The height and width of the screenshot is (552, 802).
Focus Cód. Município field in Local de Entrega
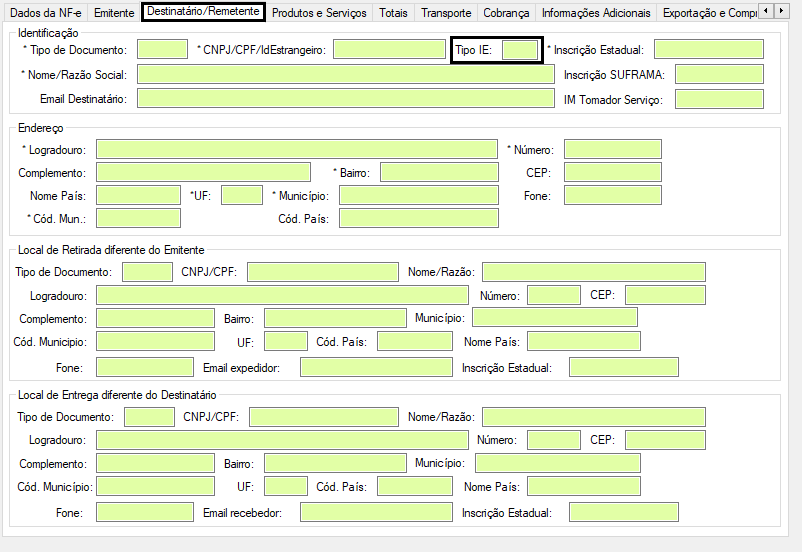tap(155, 486)
